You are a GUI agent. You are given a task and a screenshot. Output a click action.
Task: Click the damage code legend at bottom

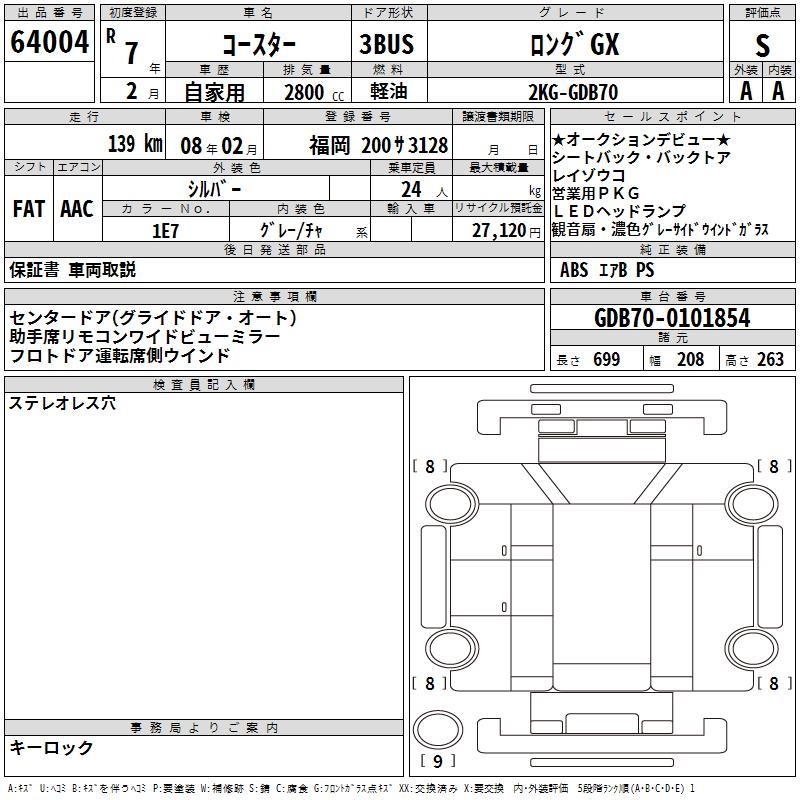click(352, 788)
